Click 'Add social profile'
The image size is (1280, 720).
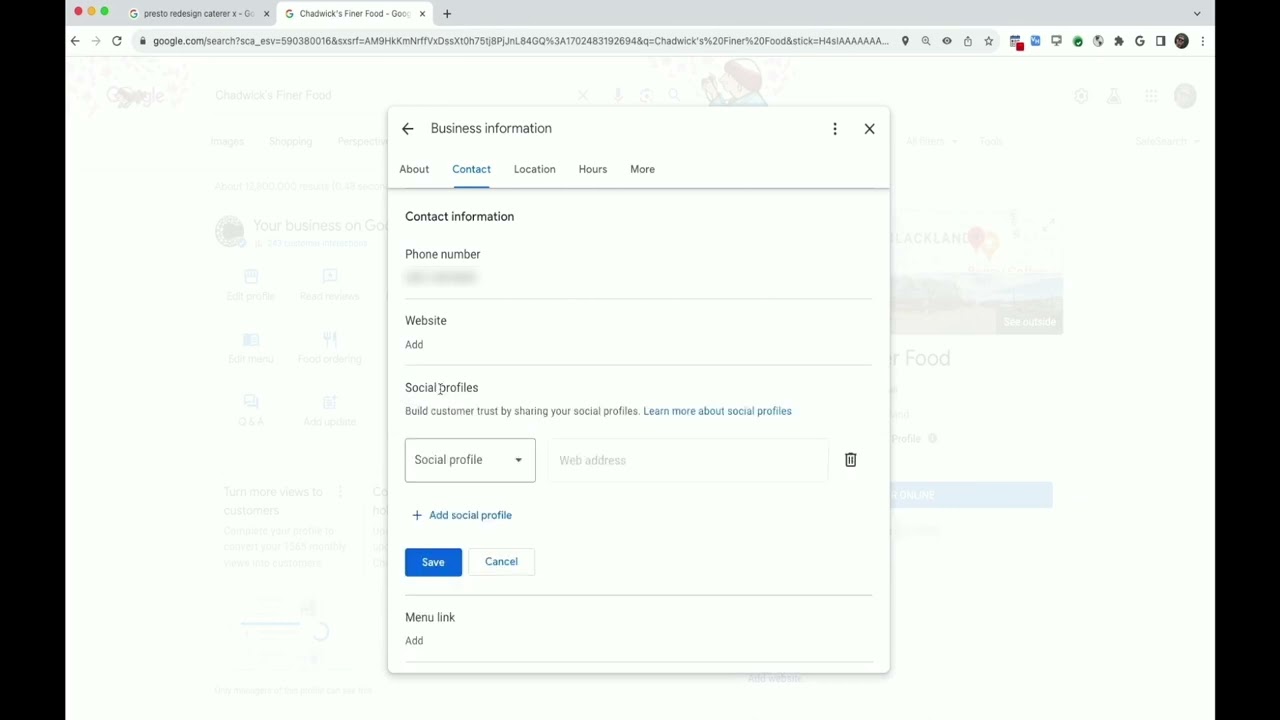click(x=462, y=515)
